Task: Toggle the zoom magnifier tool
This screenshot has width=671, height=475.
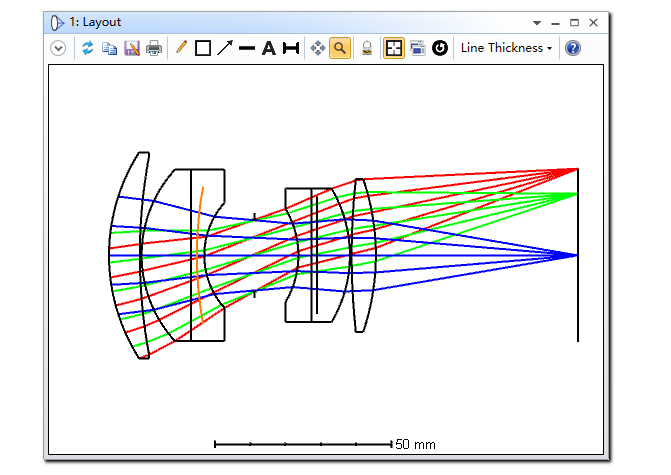Action: [x=340, y=48]
